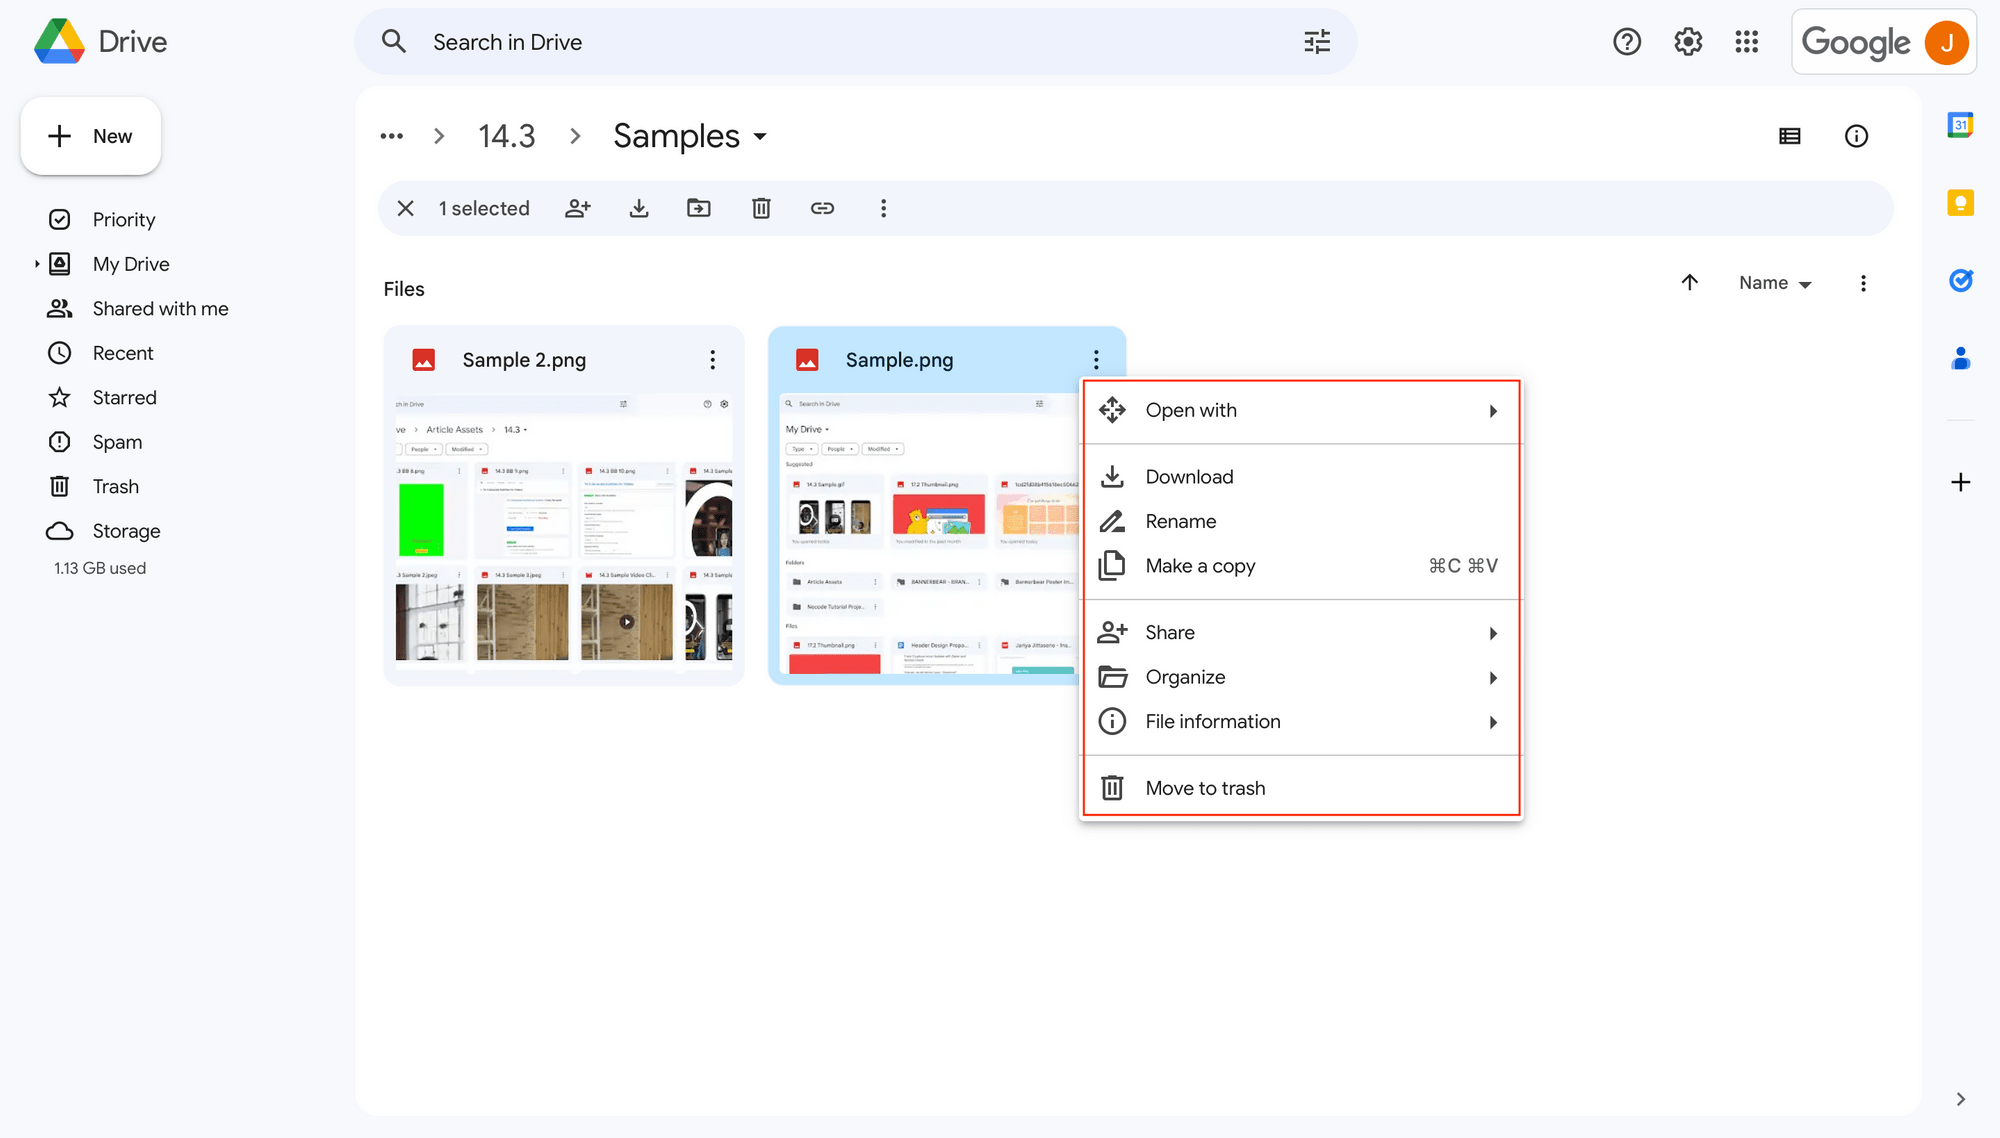The width and height of the screenshot is (2000, 1138).
Task: Click the Download icon in toolbar
Action: (x=639, y=208)
